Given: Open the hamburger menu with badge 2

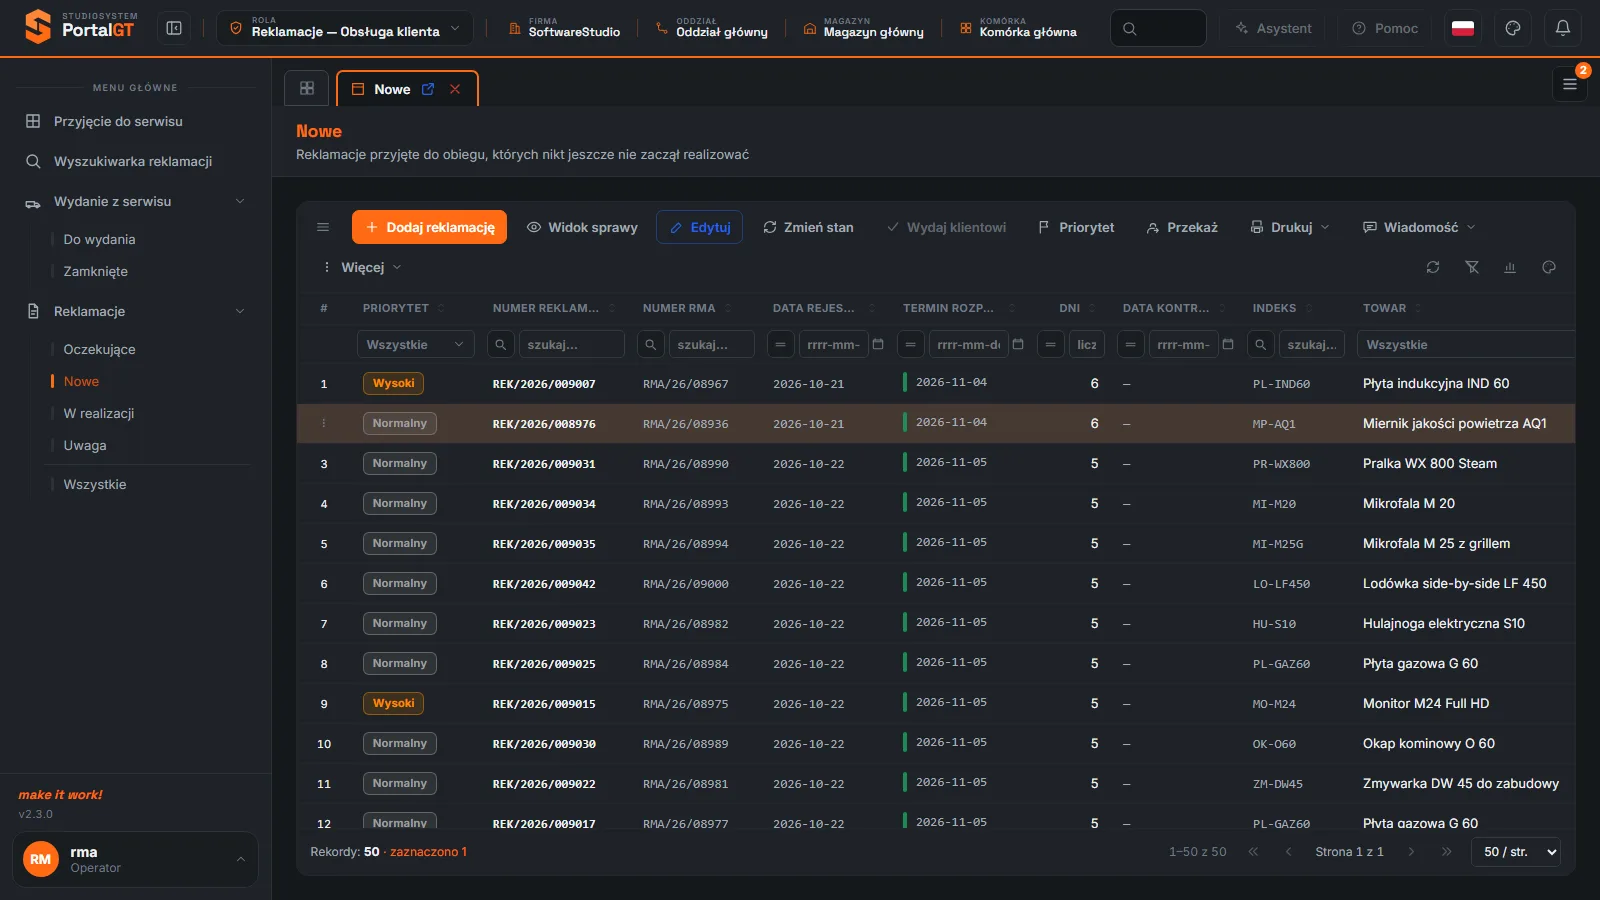Looking at the screenshot, I should (1570, 84).
